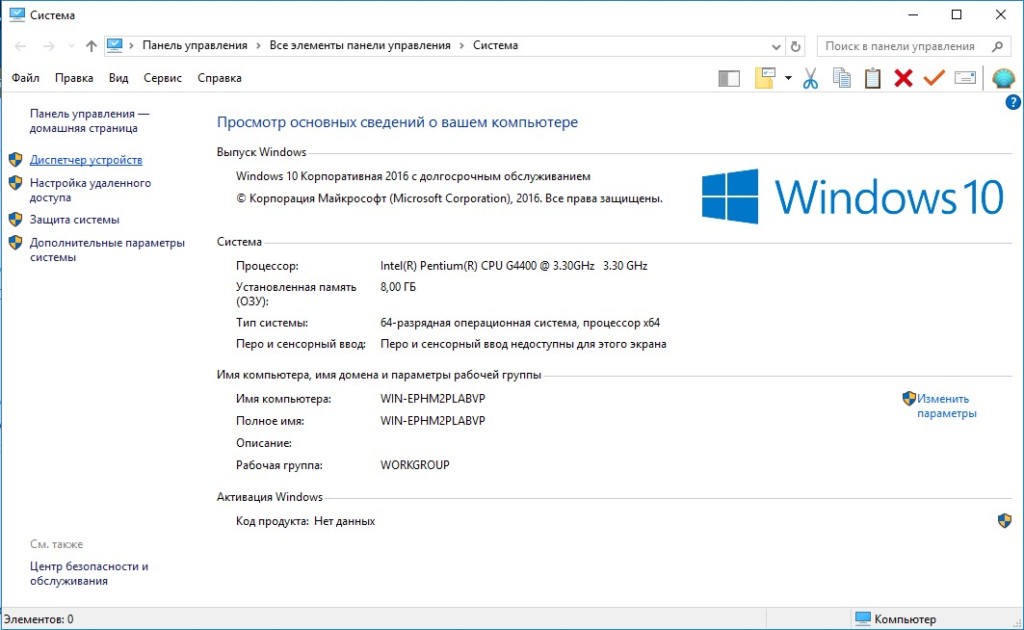The image size is (1024, 630).
Task: Open Диспетчер устройств link
Action: [x=86, y=160]
